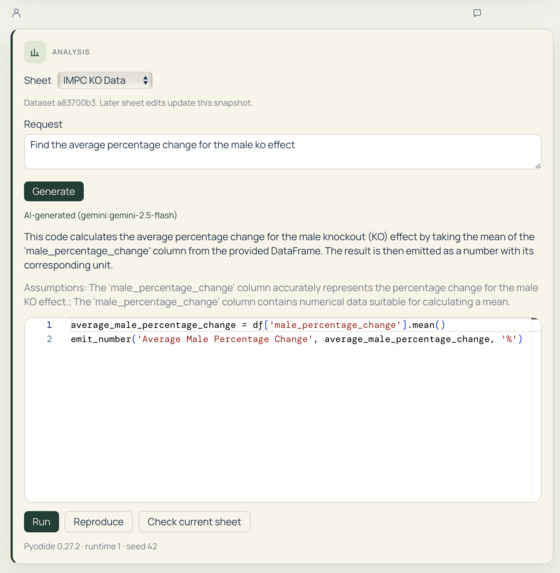Click the Check current sheet button
The height and width of the screenshot is (573, 560).
(194, 521)
